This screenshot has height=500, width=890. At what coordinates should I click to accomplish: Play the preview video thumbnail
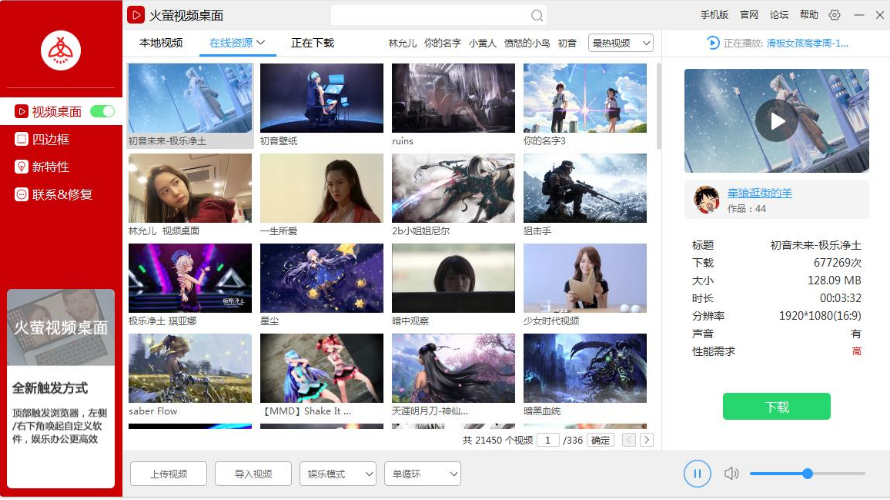[776, 121]
